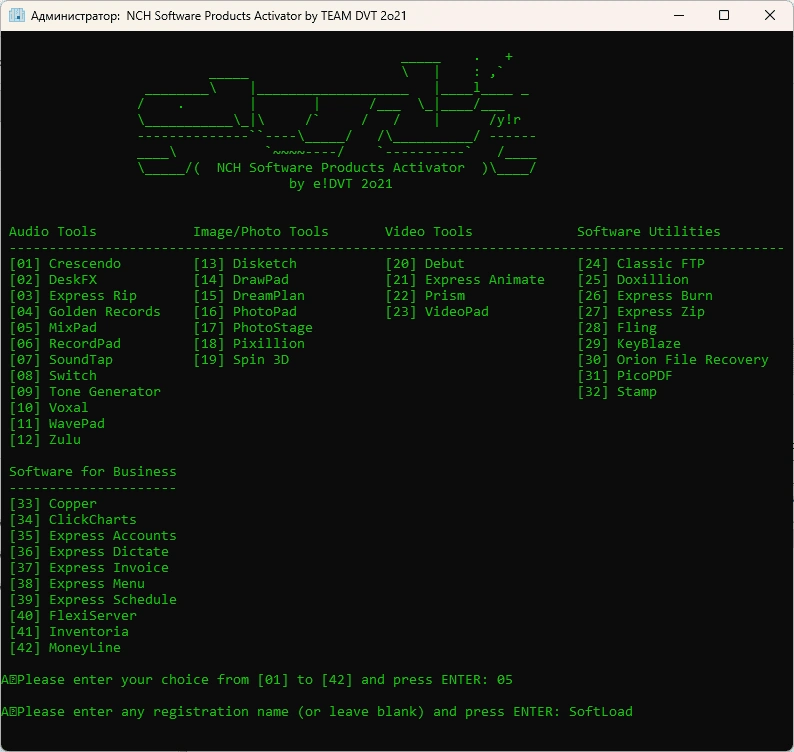794x752 pixels.
Task: Click the '[31] PicoPDF' entry
Action: 625,376
